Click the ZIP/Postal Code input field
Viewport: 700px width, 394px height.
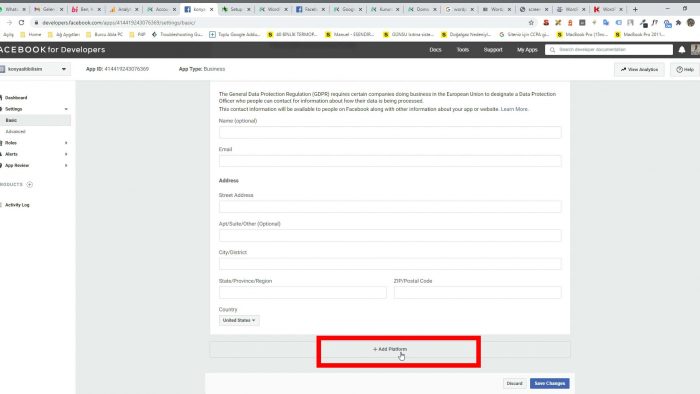pyautogui.click(x=477, y=292)
